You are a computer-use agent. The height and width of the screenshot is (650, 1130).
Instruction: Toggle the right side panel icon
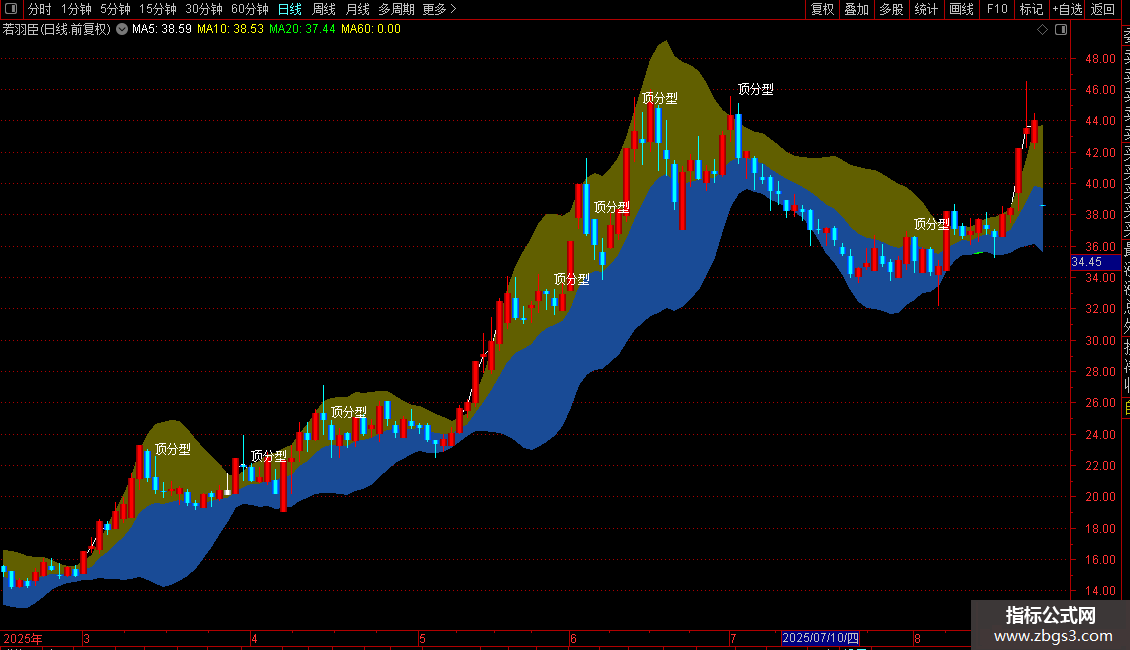pos(1061,30)
